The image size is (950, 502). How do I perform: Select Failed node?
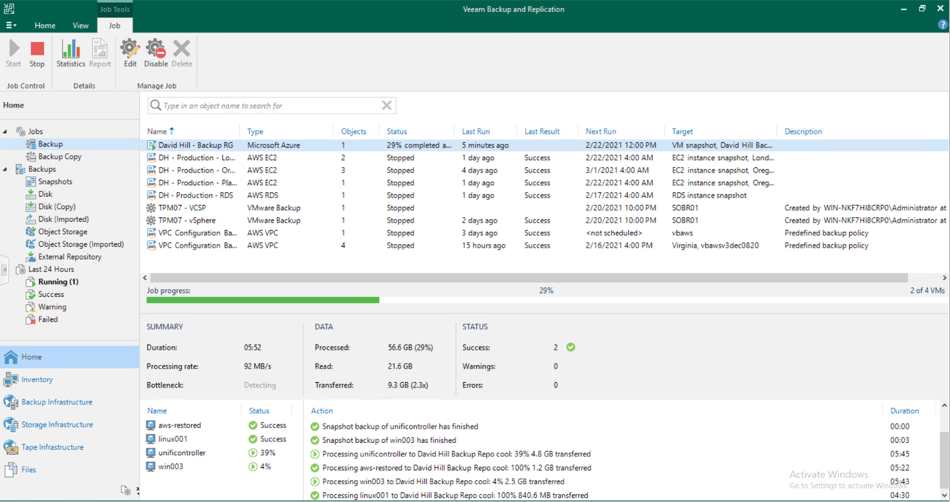48,319
